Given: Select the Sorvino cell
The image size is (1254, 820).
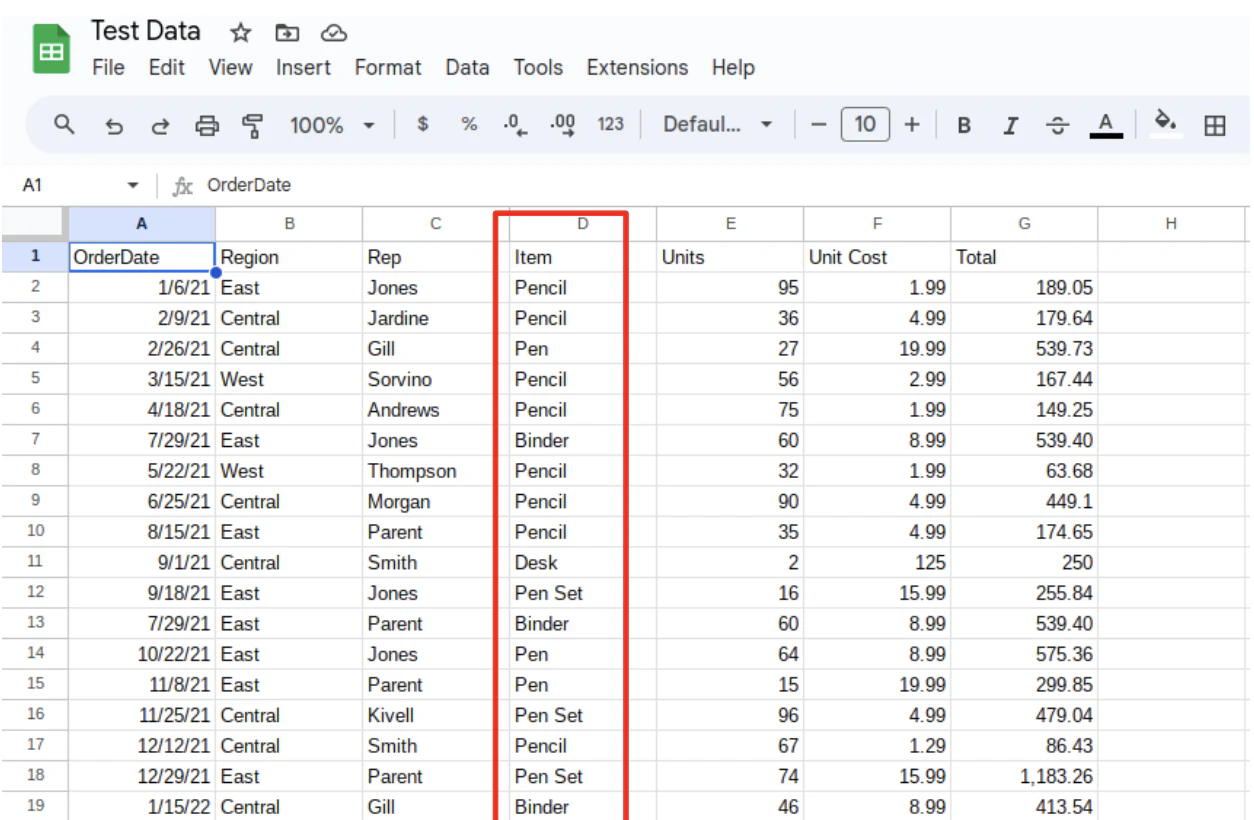Looking at the screenshot, I should pyautogui.click(x=436, y=379).
